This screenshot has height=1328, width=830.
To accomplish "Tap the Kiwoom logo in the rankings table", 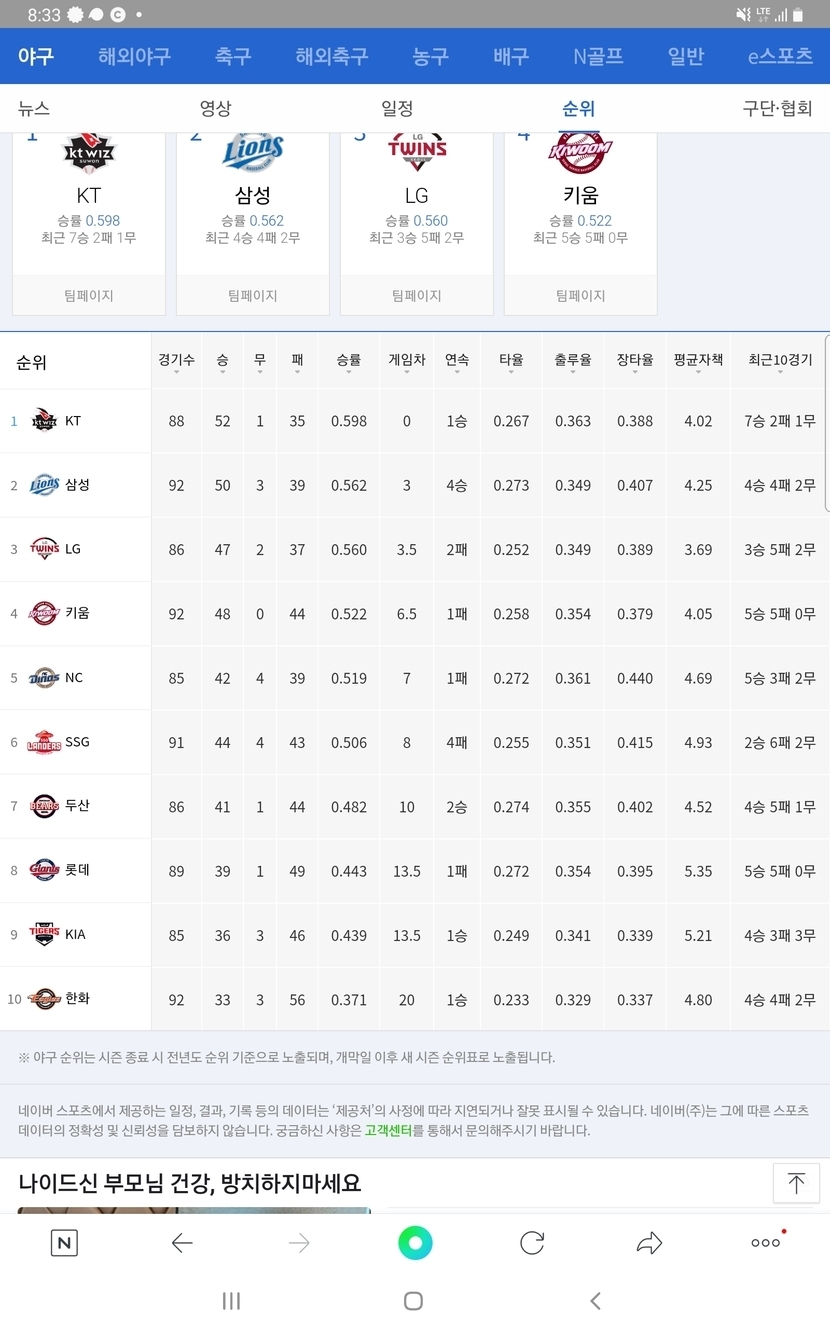I will (44, 613).
